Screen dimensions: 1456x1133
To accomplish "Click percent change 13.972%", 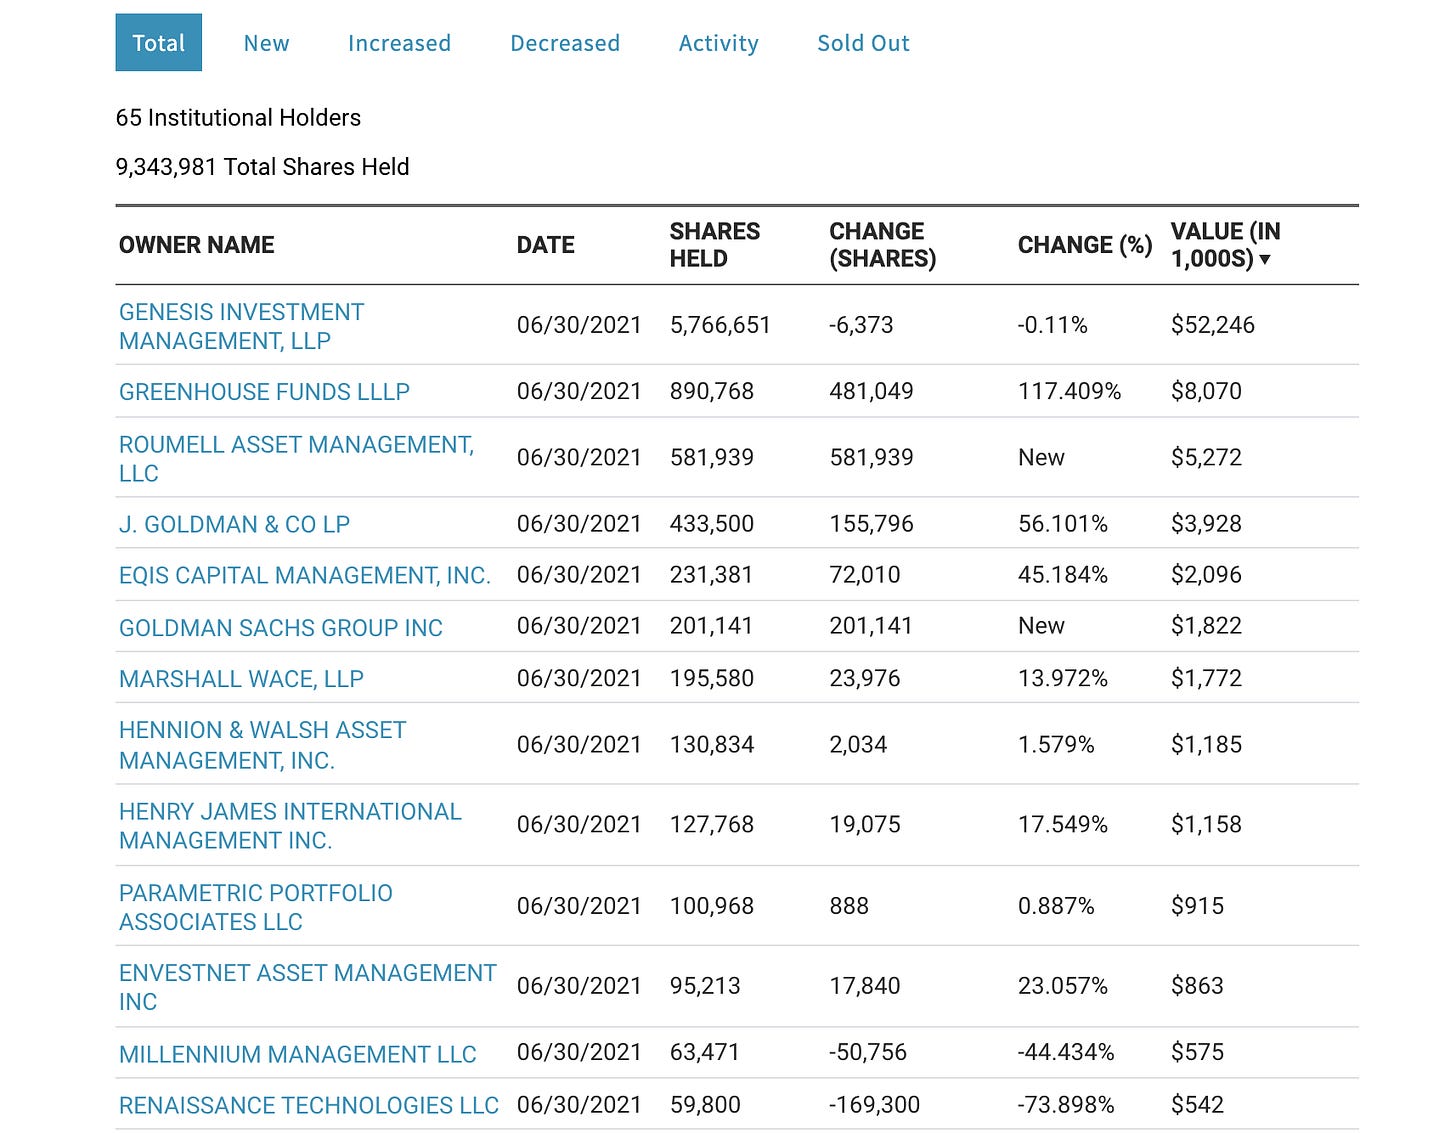I will tap(1062, 678).
